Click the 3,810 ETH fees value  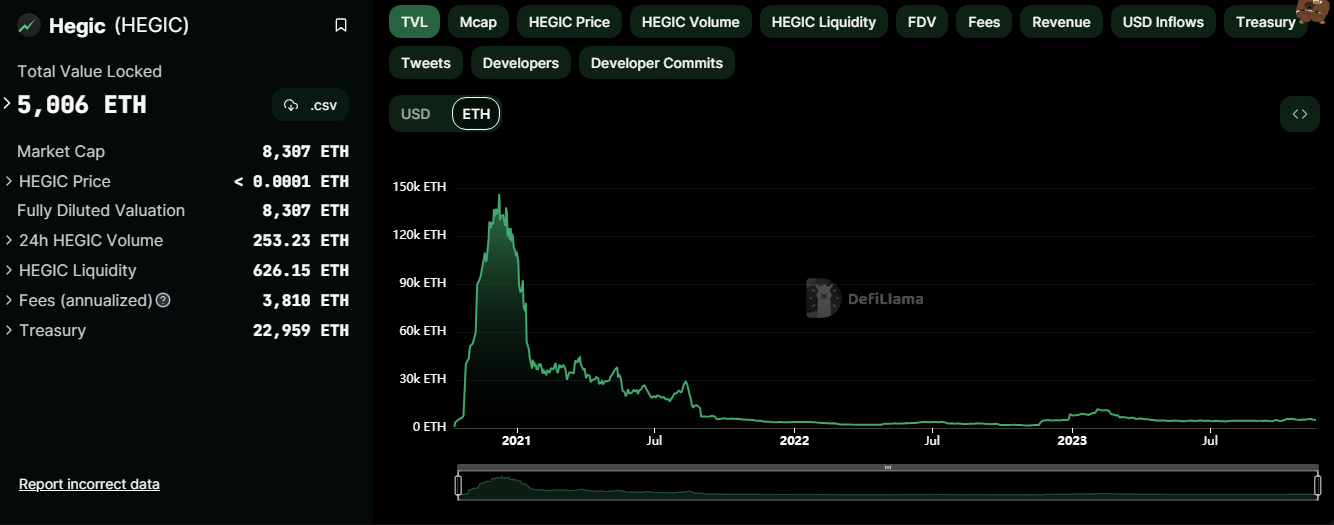pos(305,300)
